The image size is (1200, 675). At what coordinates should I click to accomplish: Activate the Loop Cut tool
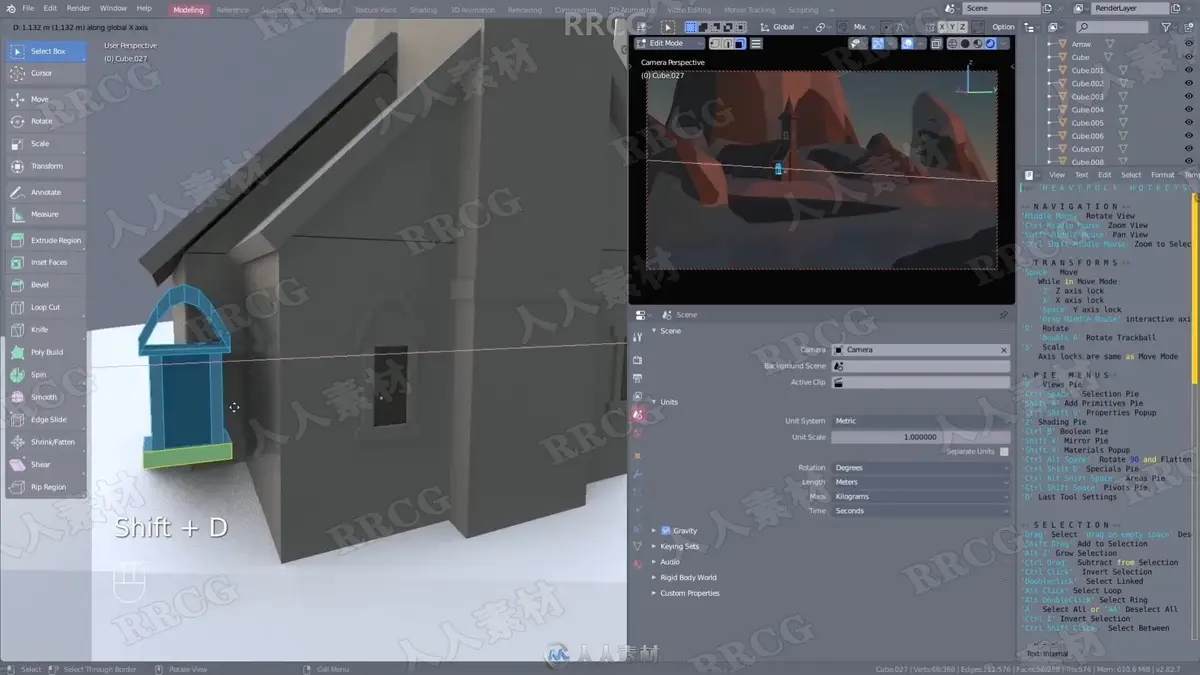(x=46, y=307)
